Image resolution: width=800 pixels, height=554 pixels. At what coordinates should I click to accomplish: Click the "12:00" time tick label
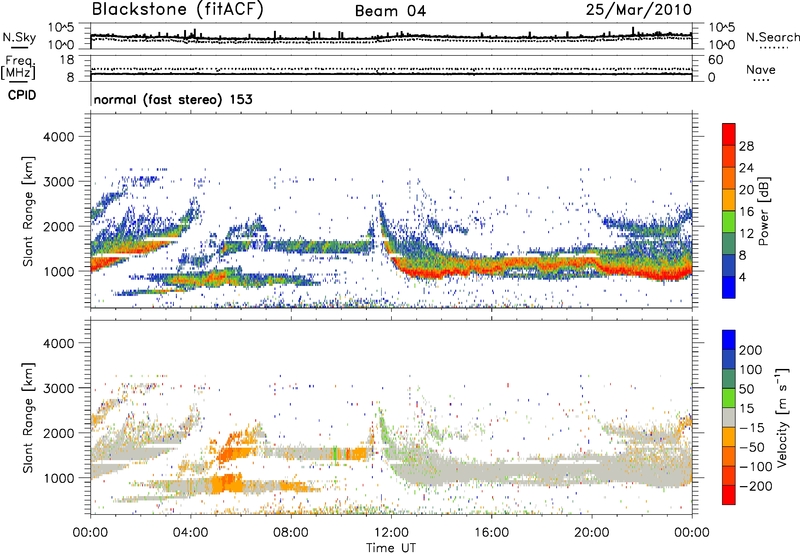click(x=391, y=533)
